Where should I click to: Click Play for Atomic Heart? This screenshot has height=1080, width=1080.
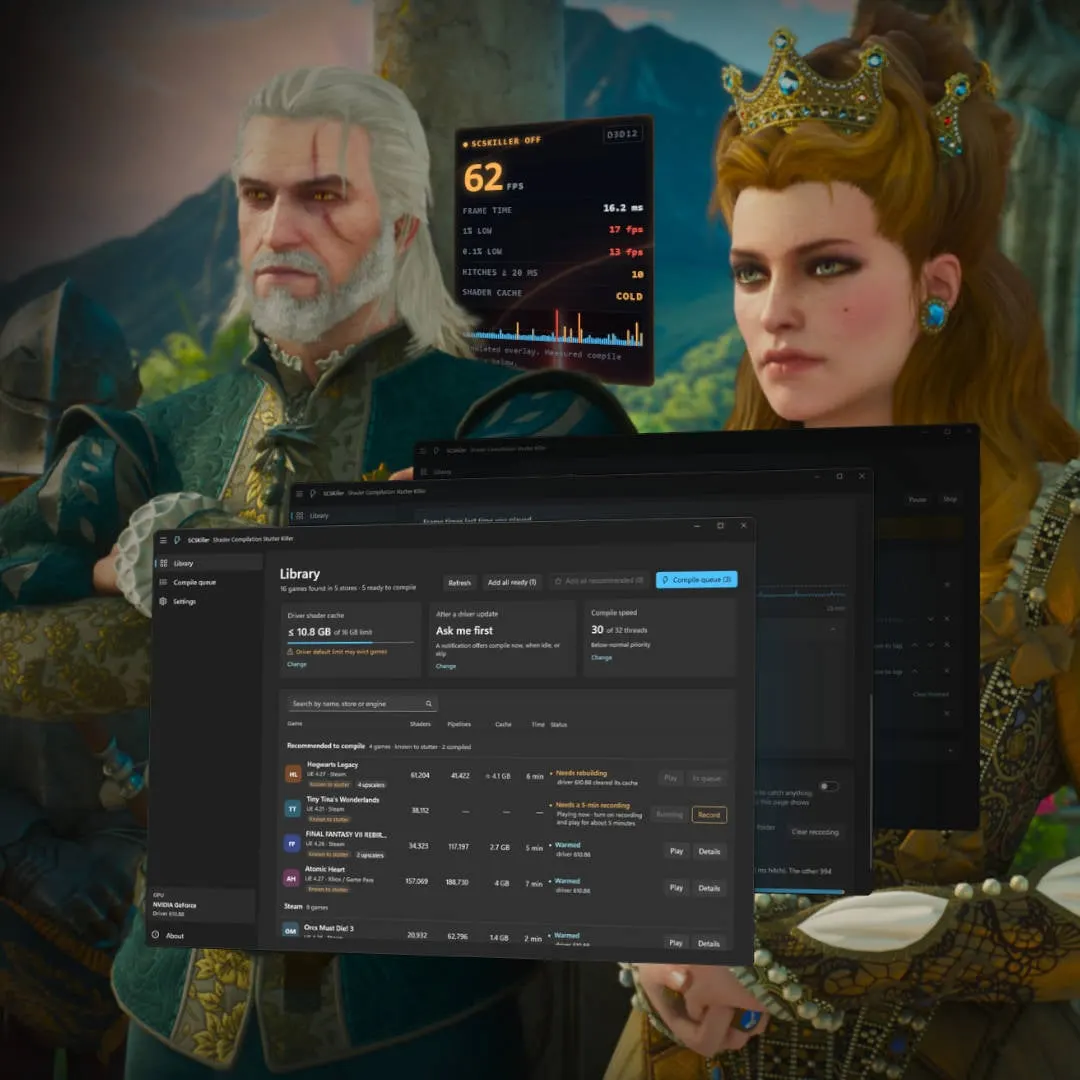(676, 887)
